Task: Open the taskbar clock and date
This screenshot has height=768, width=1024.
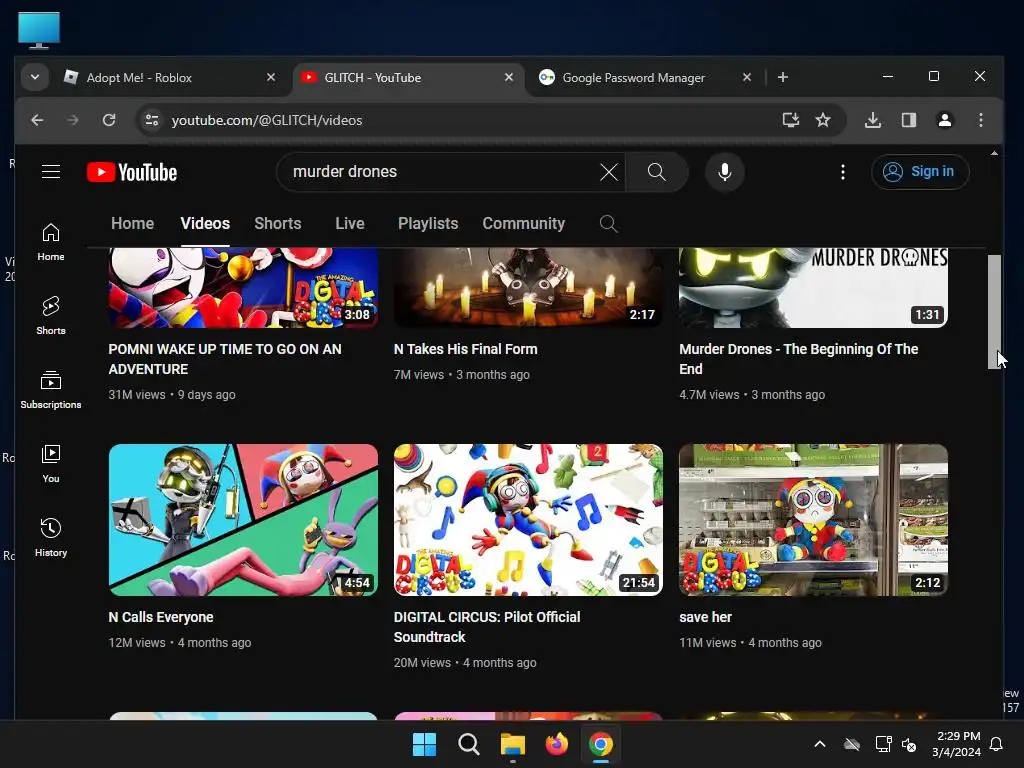Action: tap(957, 744)
